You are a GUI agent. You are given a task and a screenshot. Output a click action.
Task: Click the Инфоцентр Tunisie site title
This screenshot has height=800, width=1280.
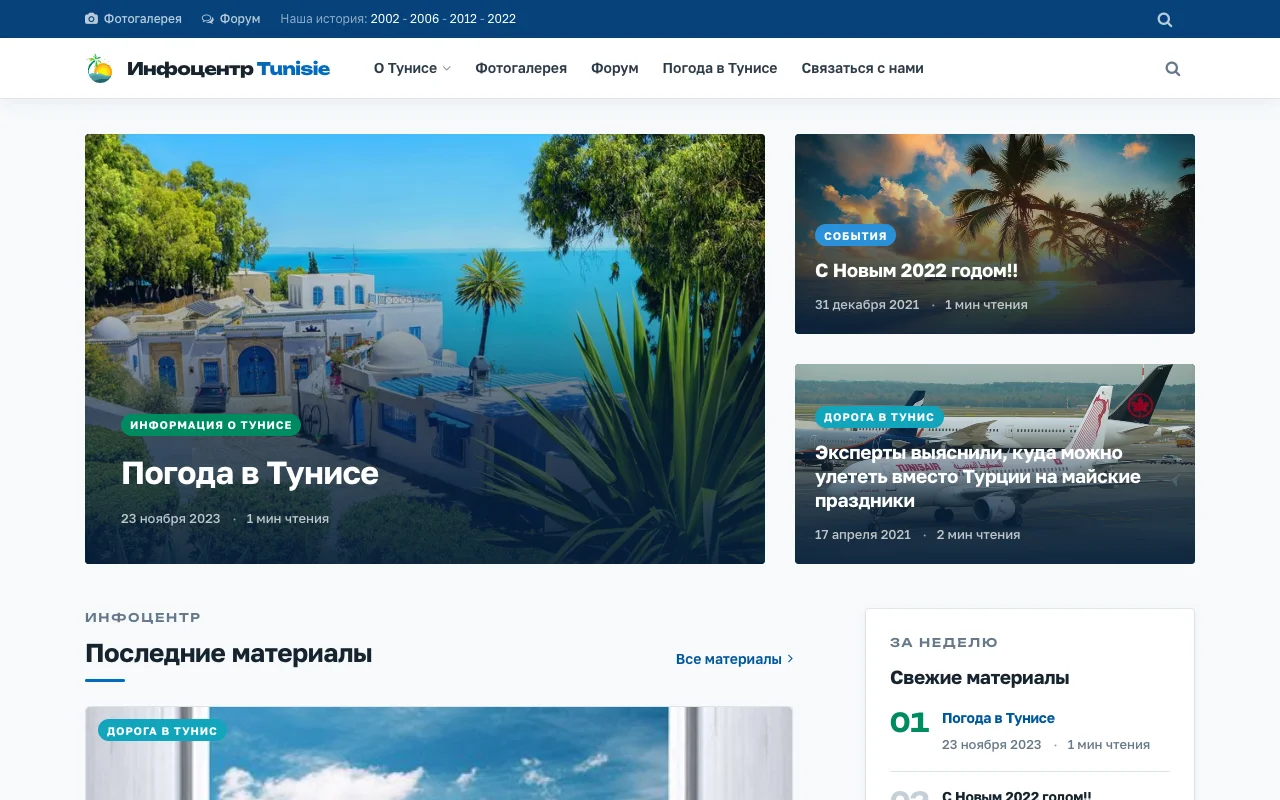(x=228, y=69)
